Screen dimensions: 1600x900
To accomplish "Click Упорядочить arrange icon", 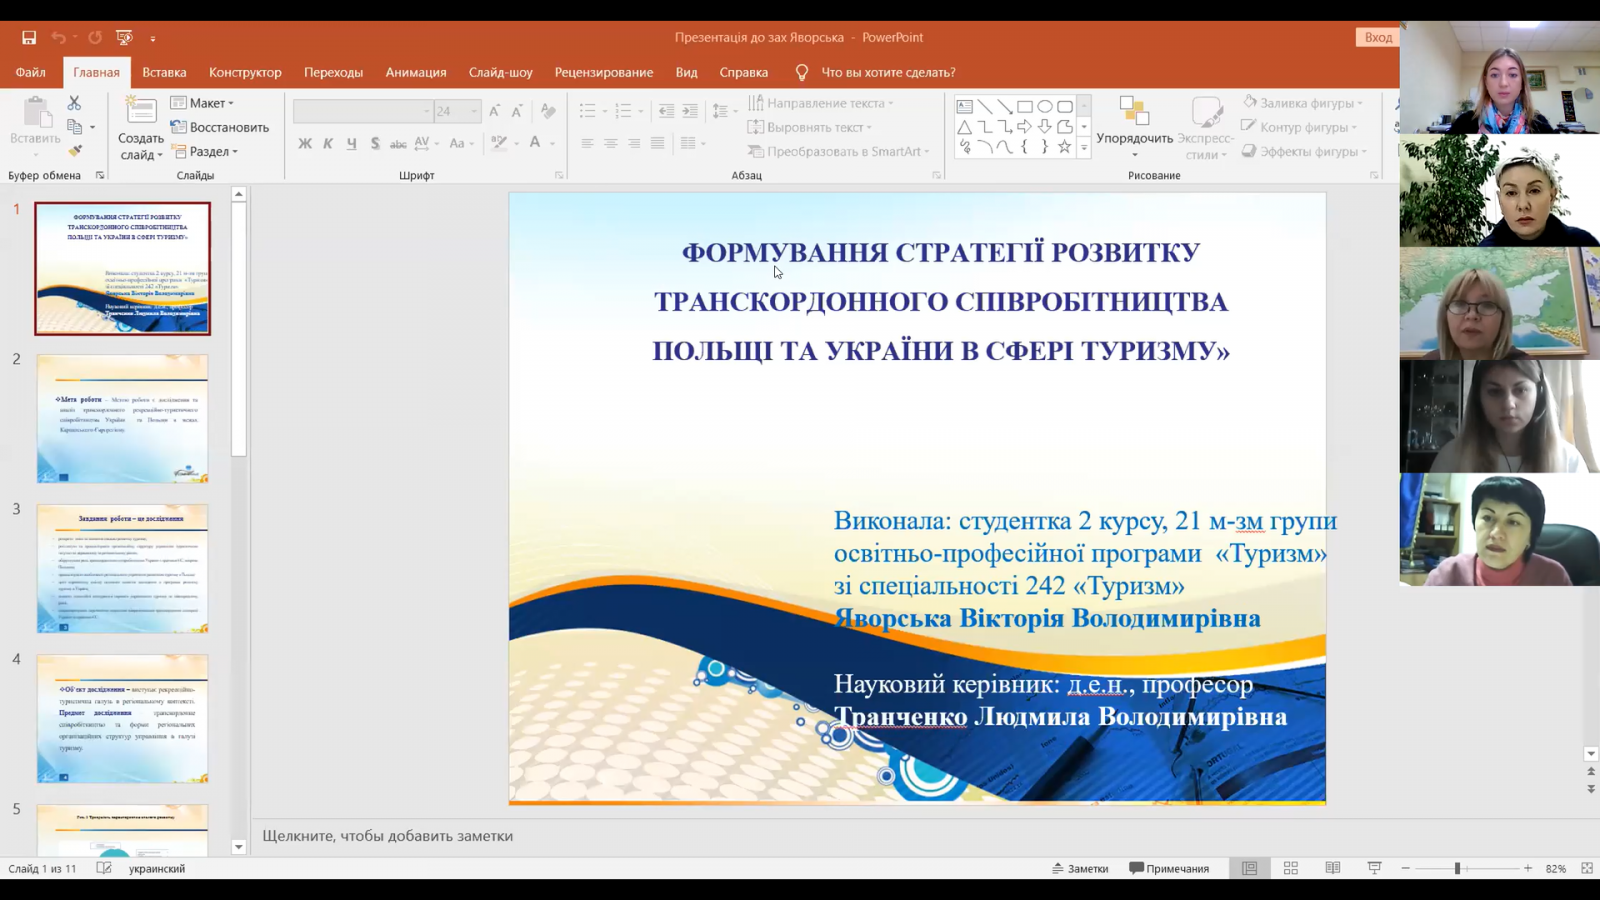I will pyautogui.click(x=1134, y=111).
